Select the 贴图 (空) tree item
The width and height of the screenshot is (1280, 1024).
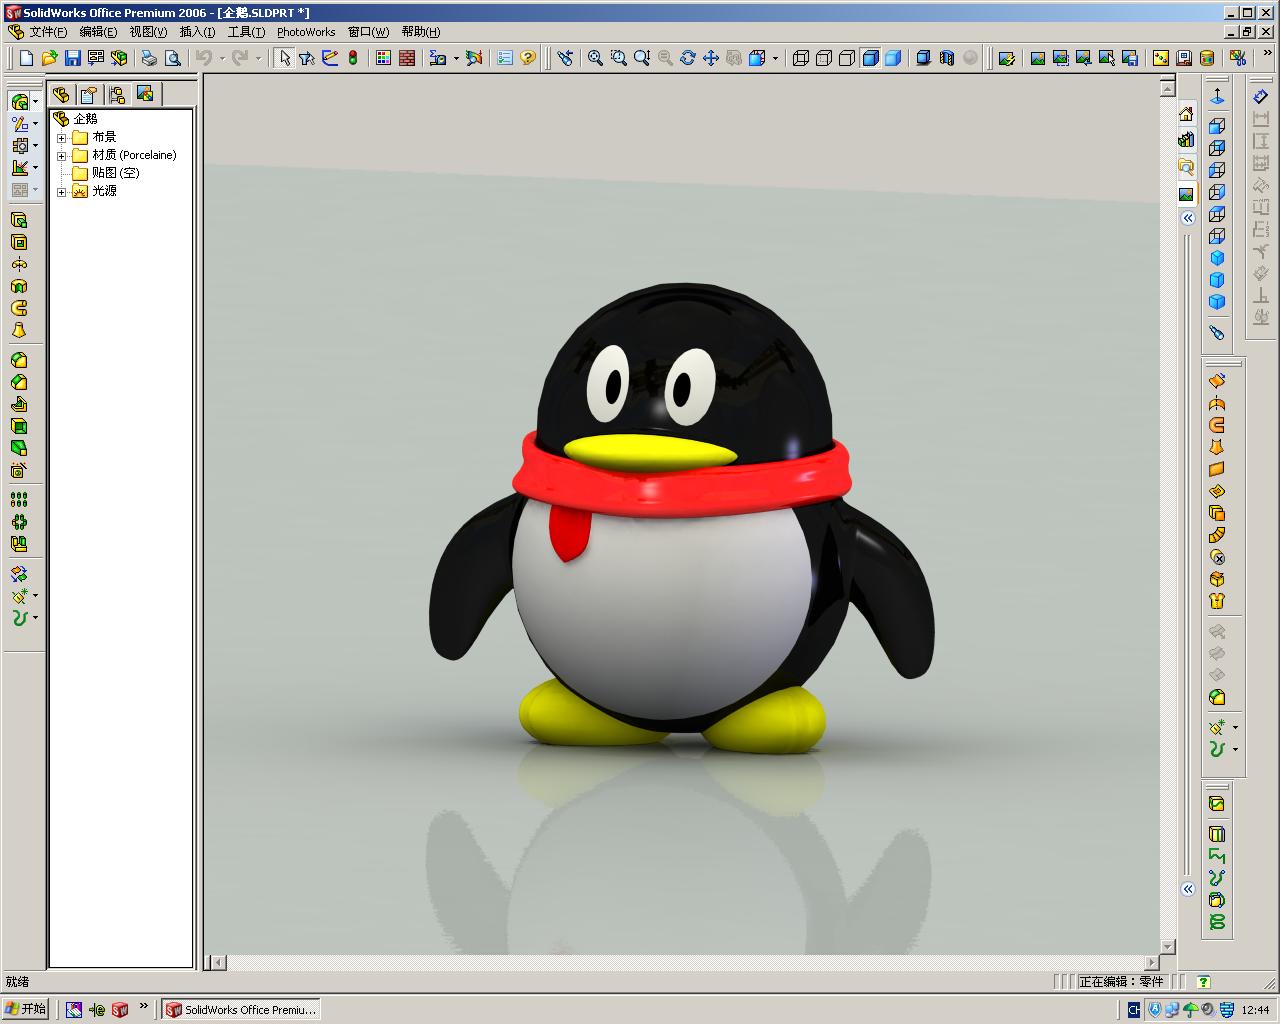coord(115,173)
